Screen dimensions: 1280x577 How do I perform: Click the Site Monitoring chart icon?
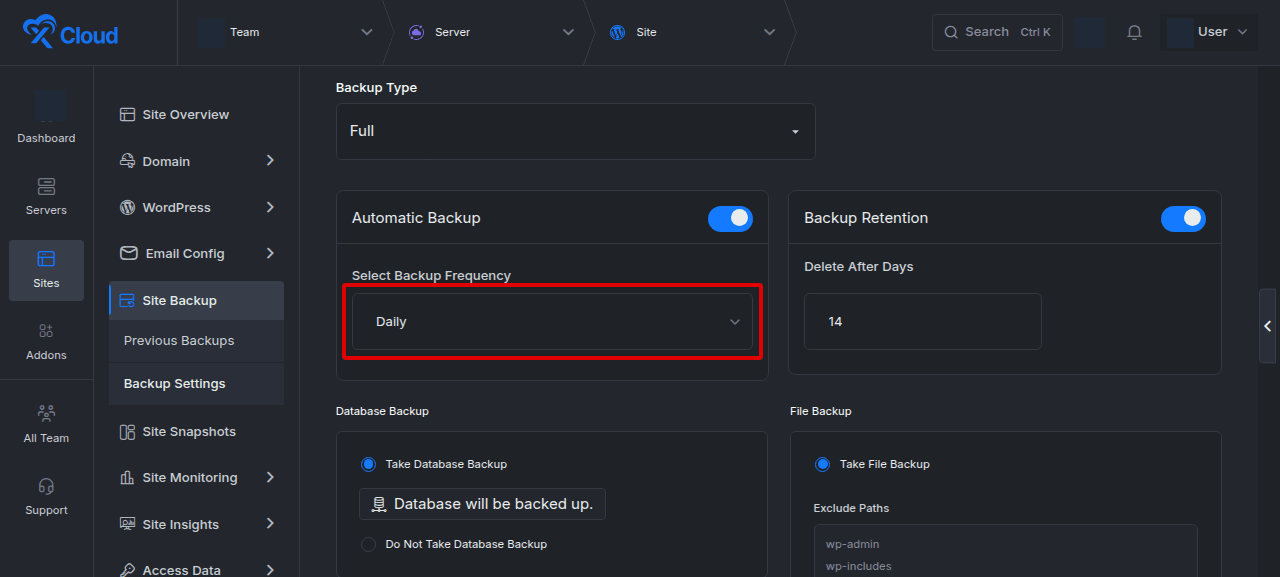(x=127, y=478)
